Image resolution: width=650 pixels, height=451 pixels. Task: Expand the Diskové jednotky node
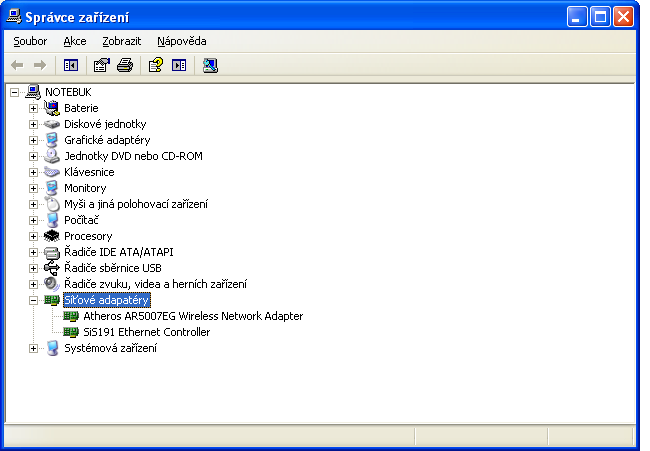[x=33, y=124]
